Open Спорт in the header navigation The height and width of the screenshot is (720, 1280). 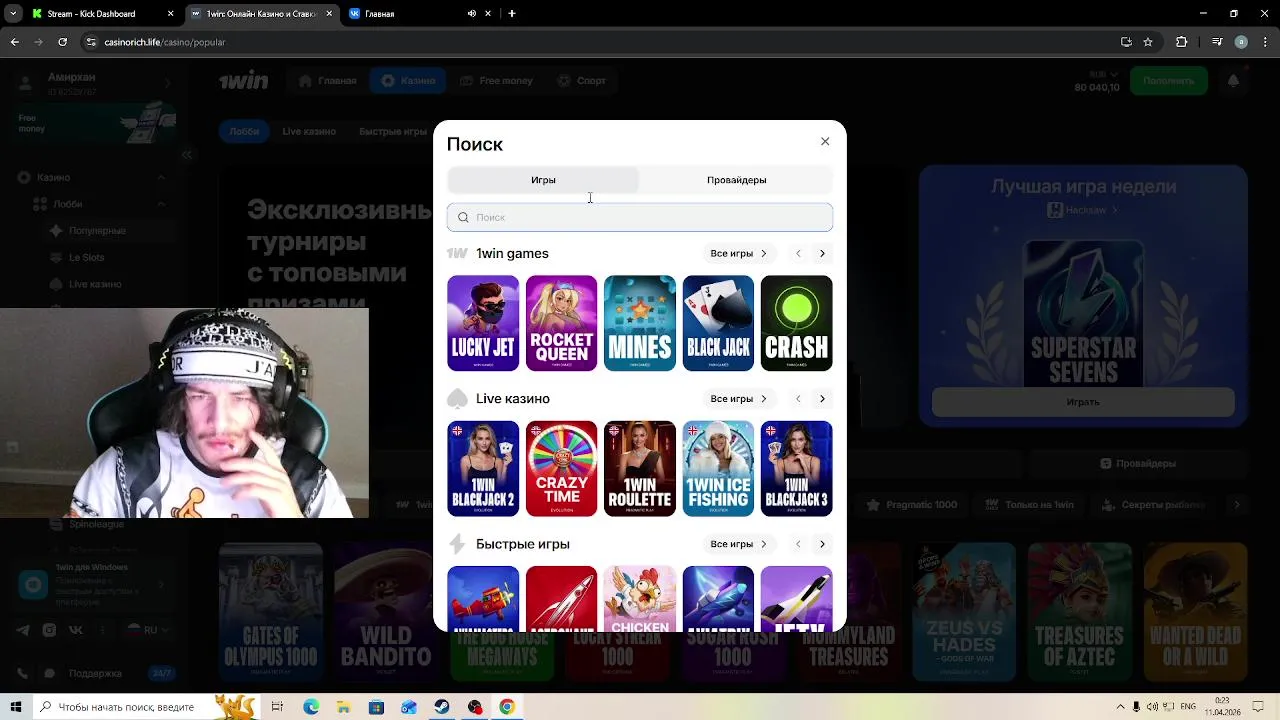pos(581,81)
